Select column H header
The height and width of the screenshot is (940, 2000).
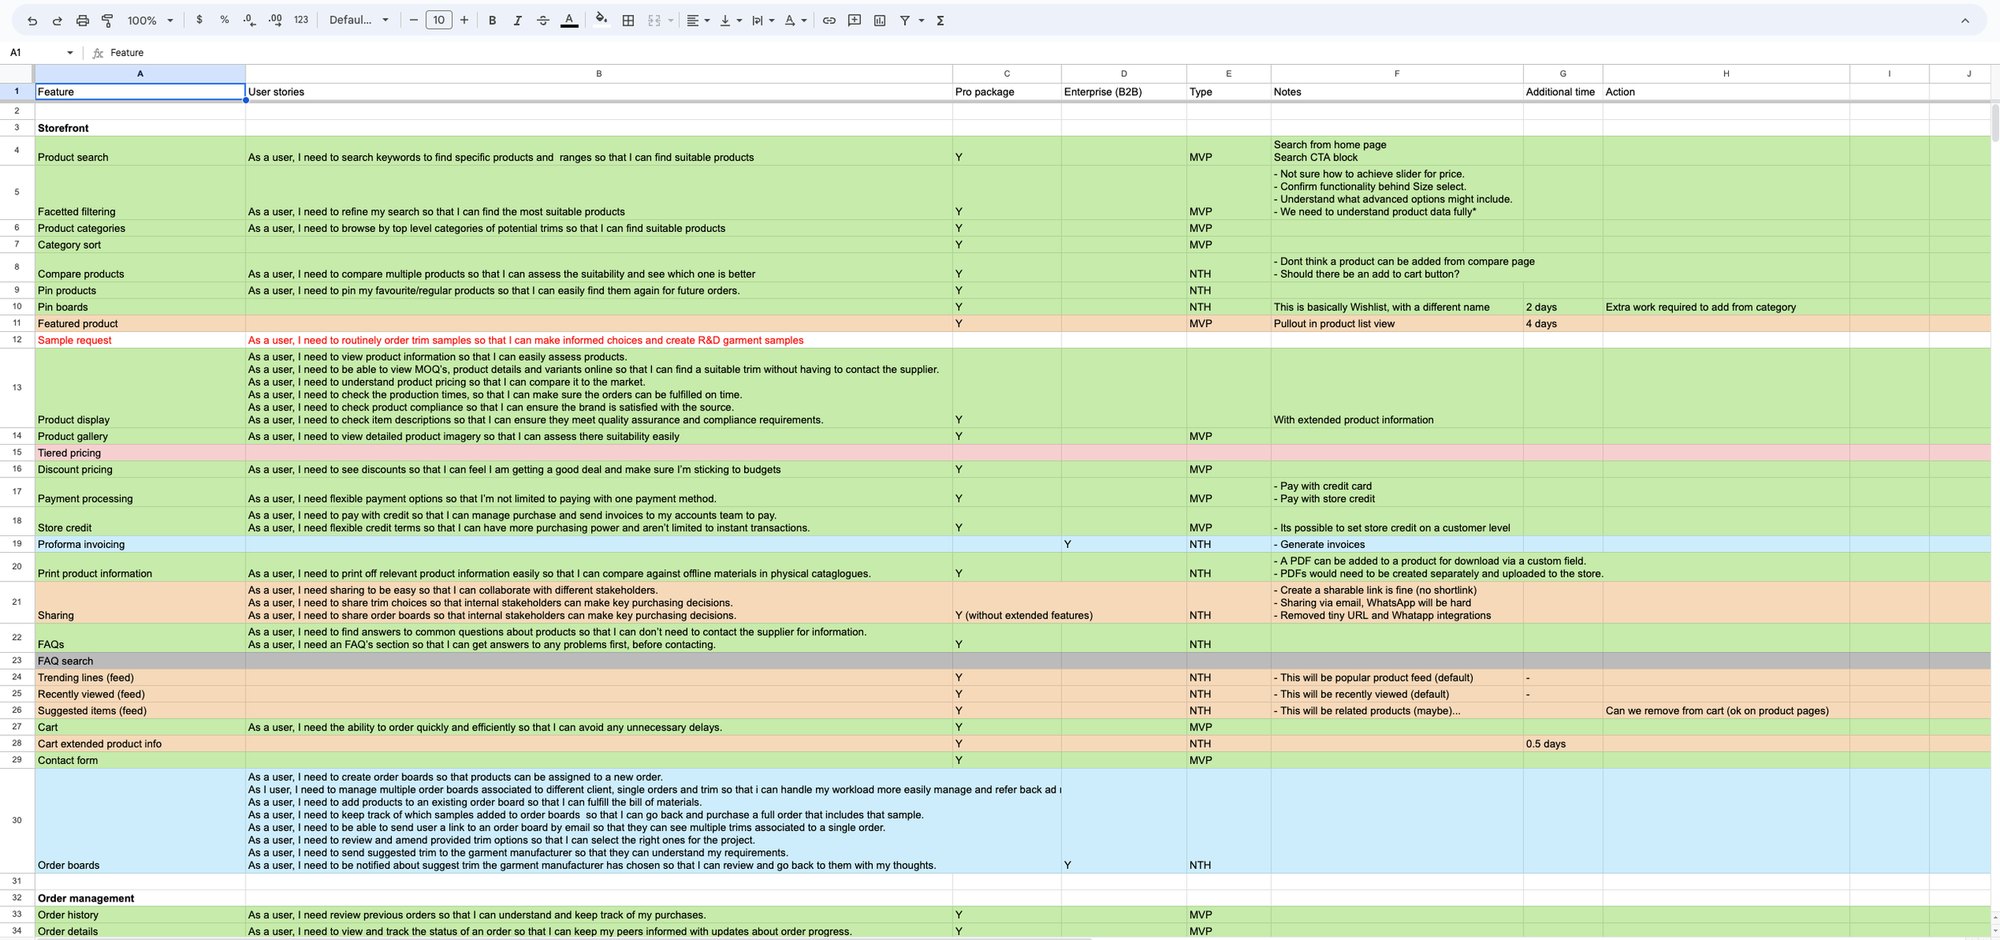(x=1726, y=74)
